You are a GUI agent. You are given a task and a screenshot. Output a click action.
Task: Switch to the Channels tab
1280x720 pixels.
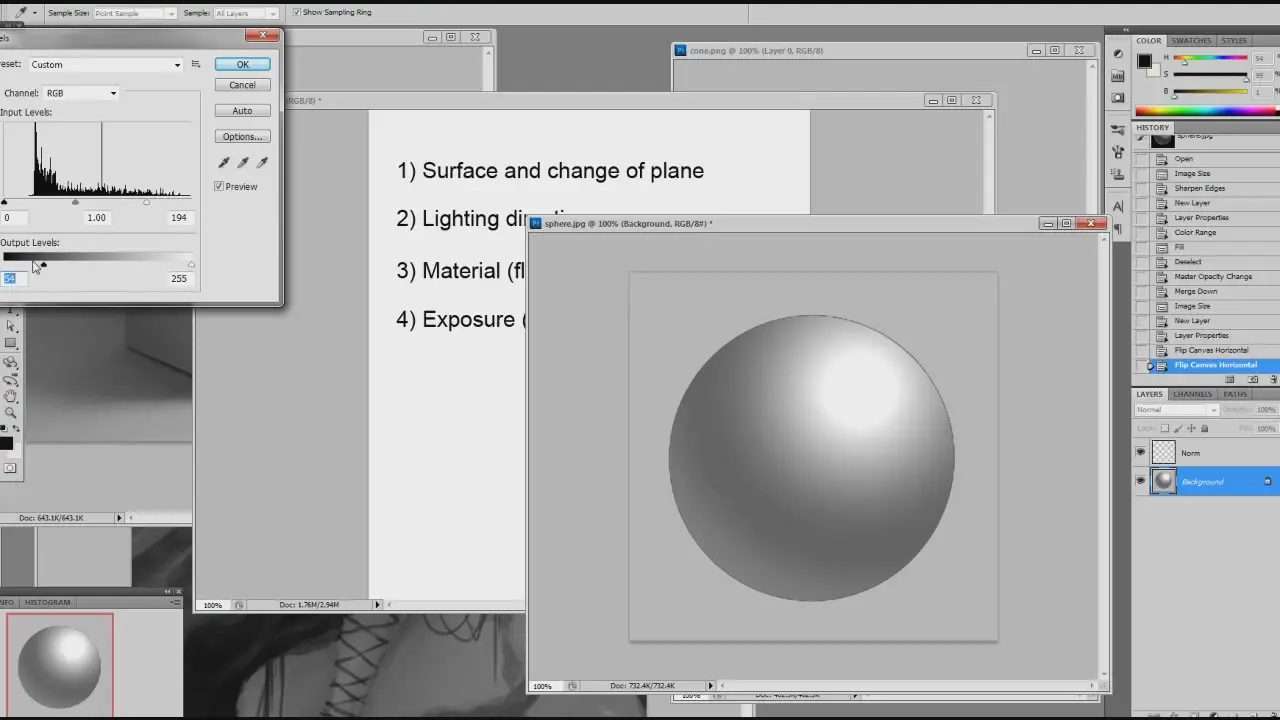[x=1192, y=394]
